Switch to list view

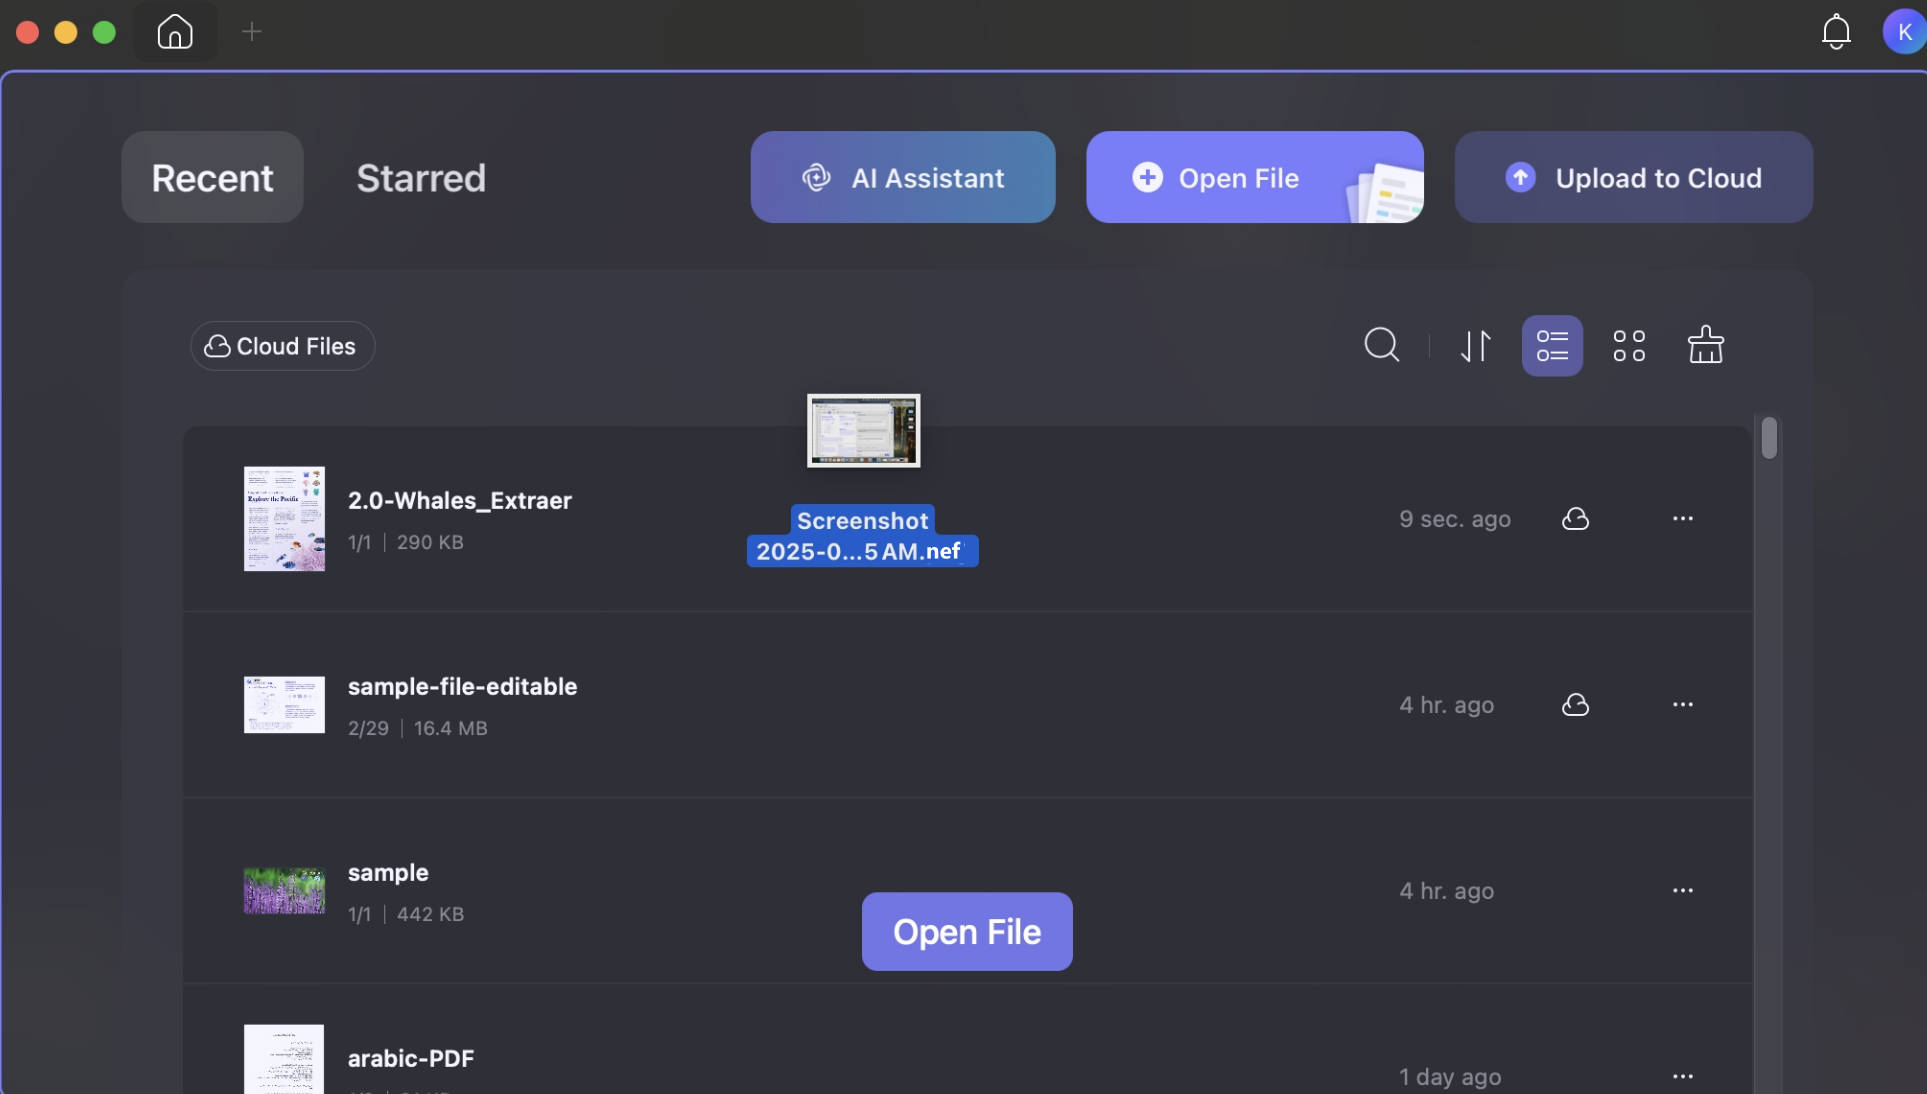[x=1552, y=346]
